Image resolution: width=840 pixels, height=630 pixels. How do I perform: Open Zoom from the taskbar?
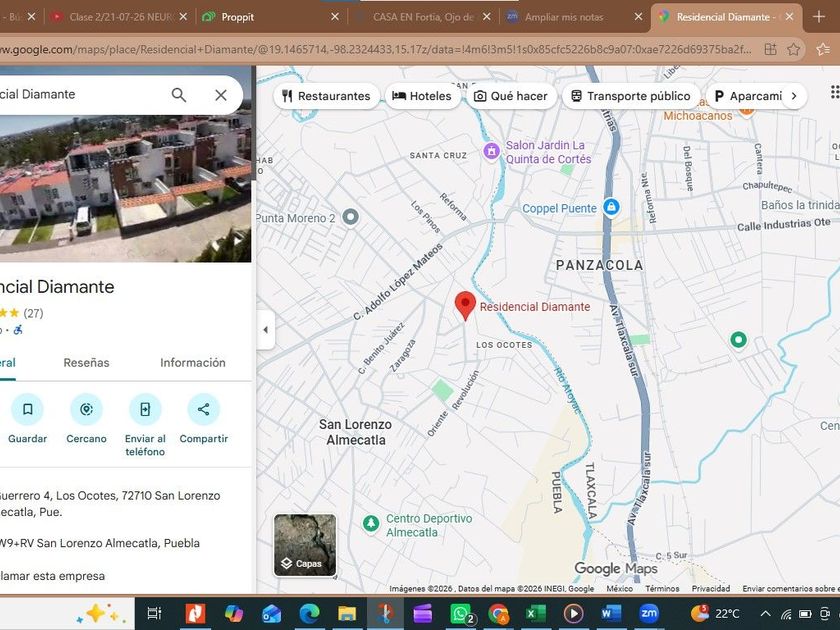click(x=649, y=613)
